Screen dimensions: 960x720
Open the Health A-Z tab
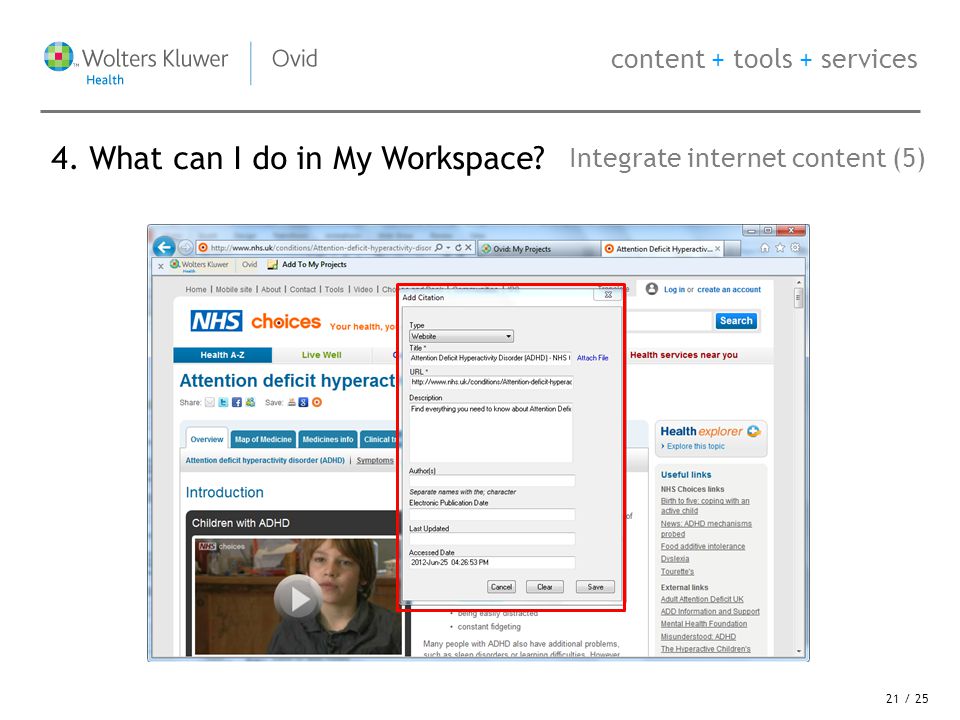222,355
